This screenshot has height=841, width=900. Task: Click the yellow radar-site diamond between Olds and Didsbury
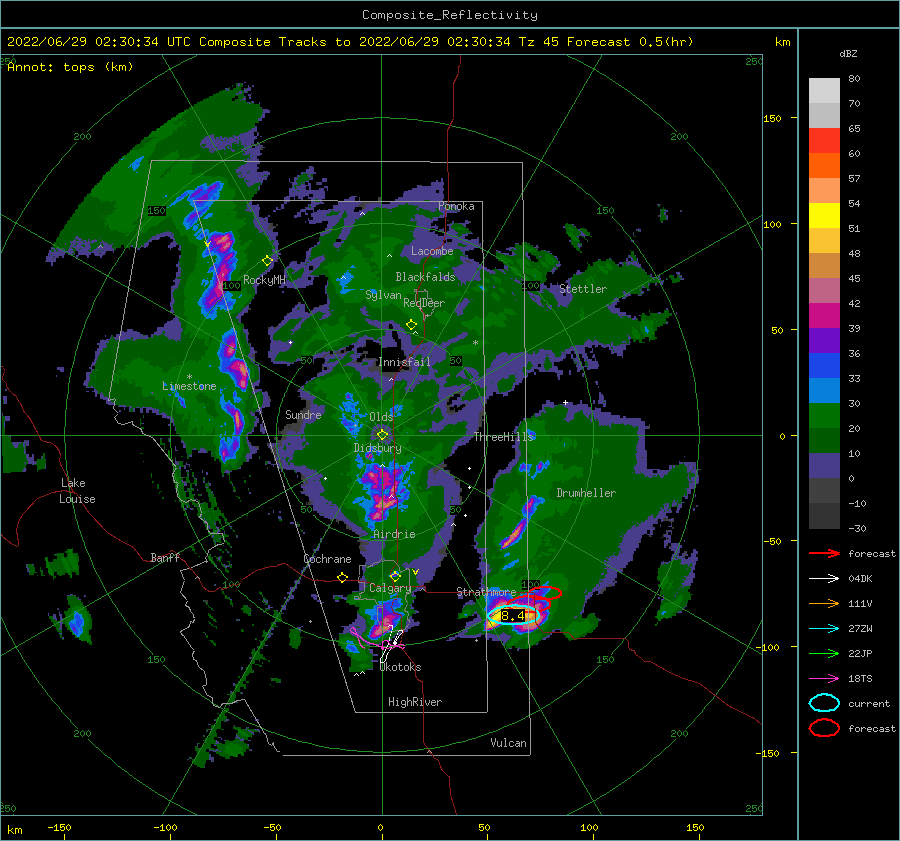coord(382,435)
